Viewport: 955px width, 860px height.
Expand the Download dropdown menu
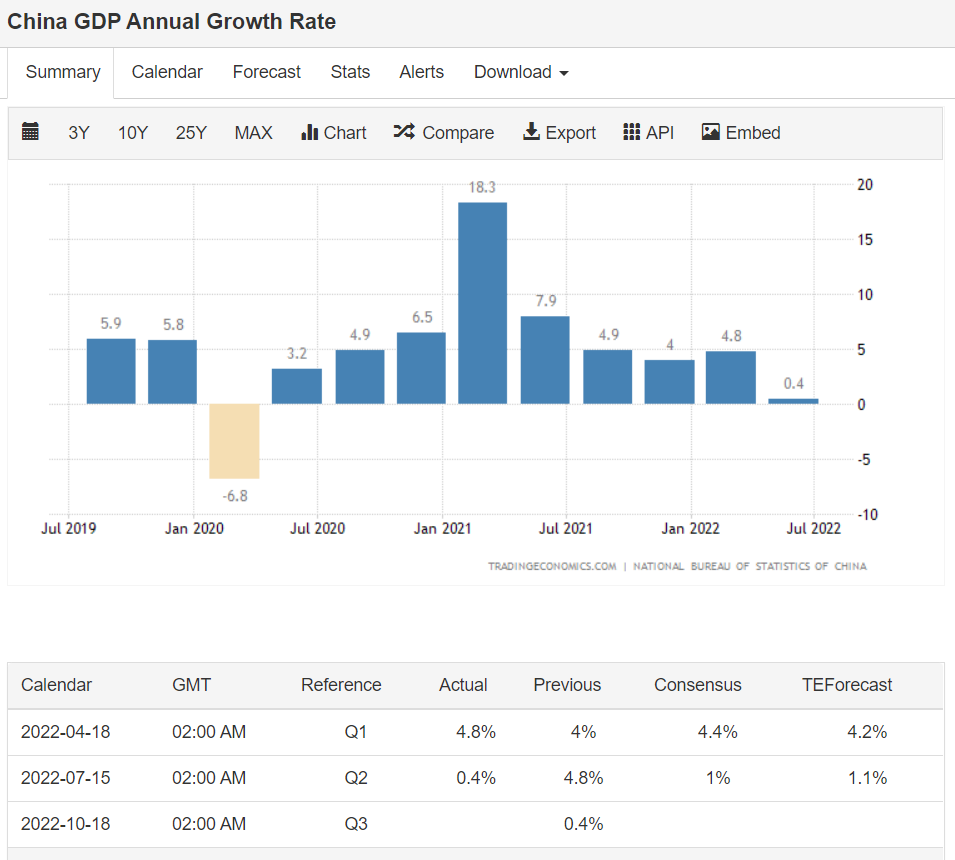[x=521, y=72]
